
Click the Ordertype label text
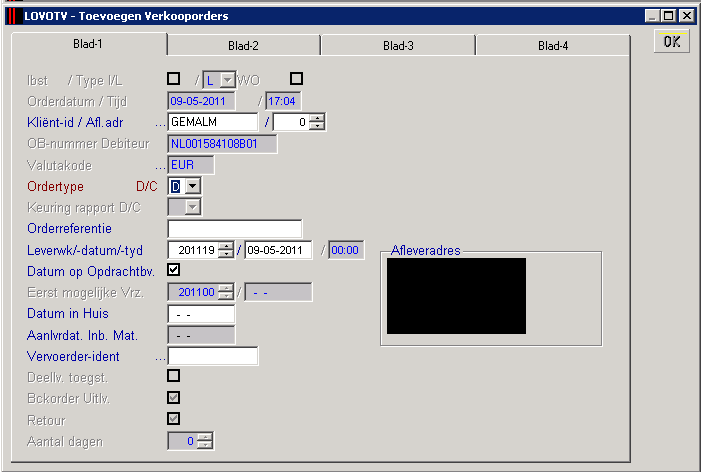pos(55,186)
